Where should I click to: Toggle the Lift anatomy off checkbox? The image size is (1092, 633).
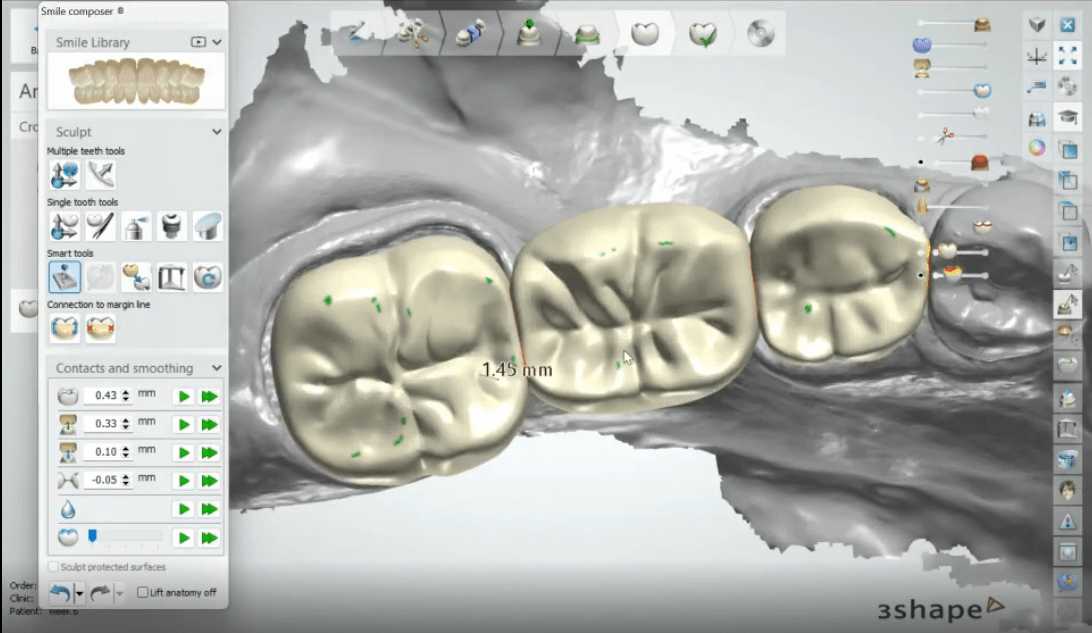[x=142, y=592]
